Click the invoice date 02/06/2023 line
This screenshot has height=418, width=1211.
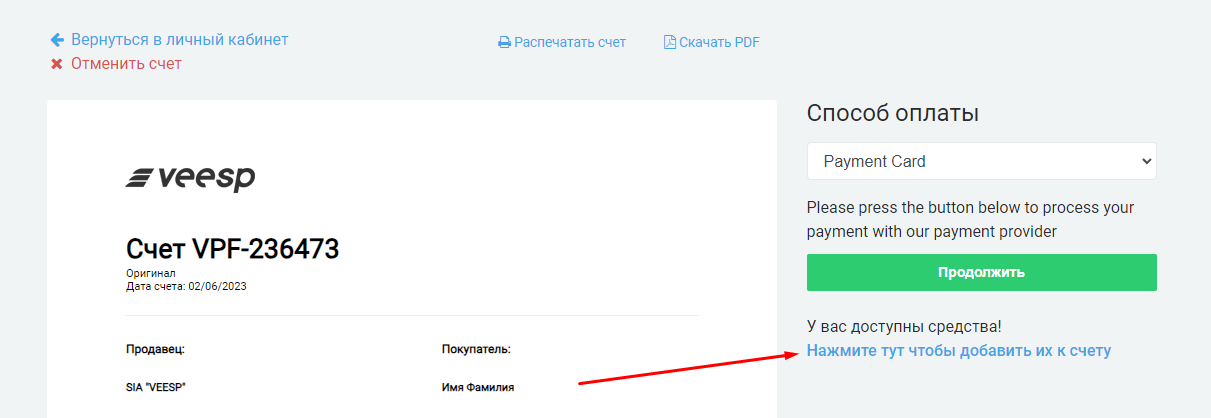click(x=186, y=286)
